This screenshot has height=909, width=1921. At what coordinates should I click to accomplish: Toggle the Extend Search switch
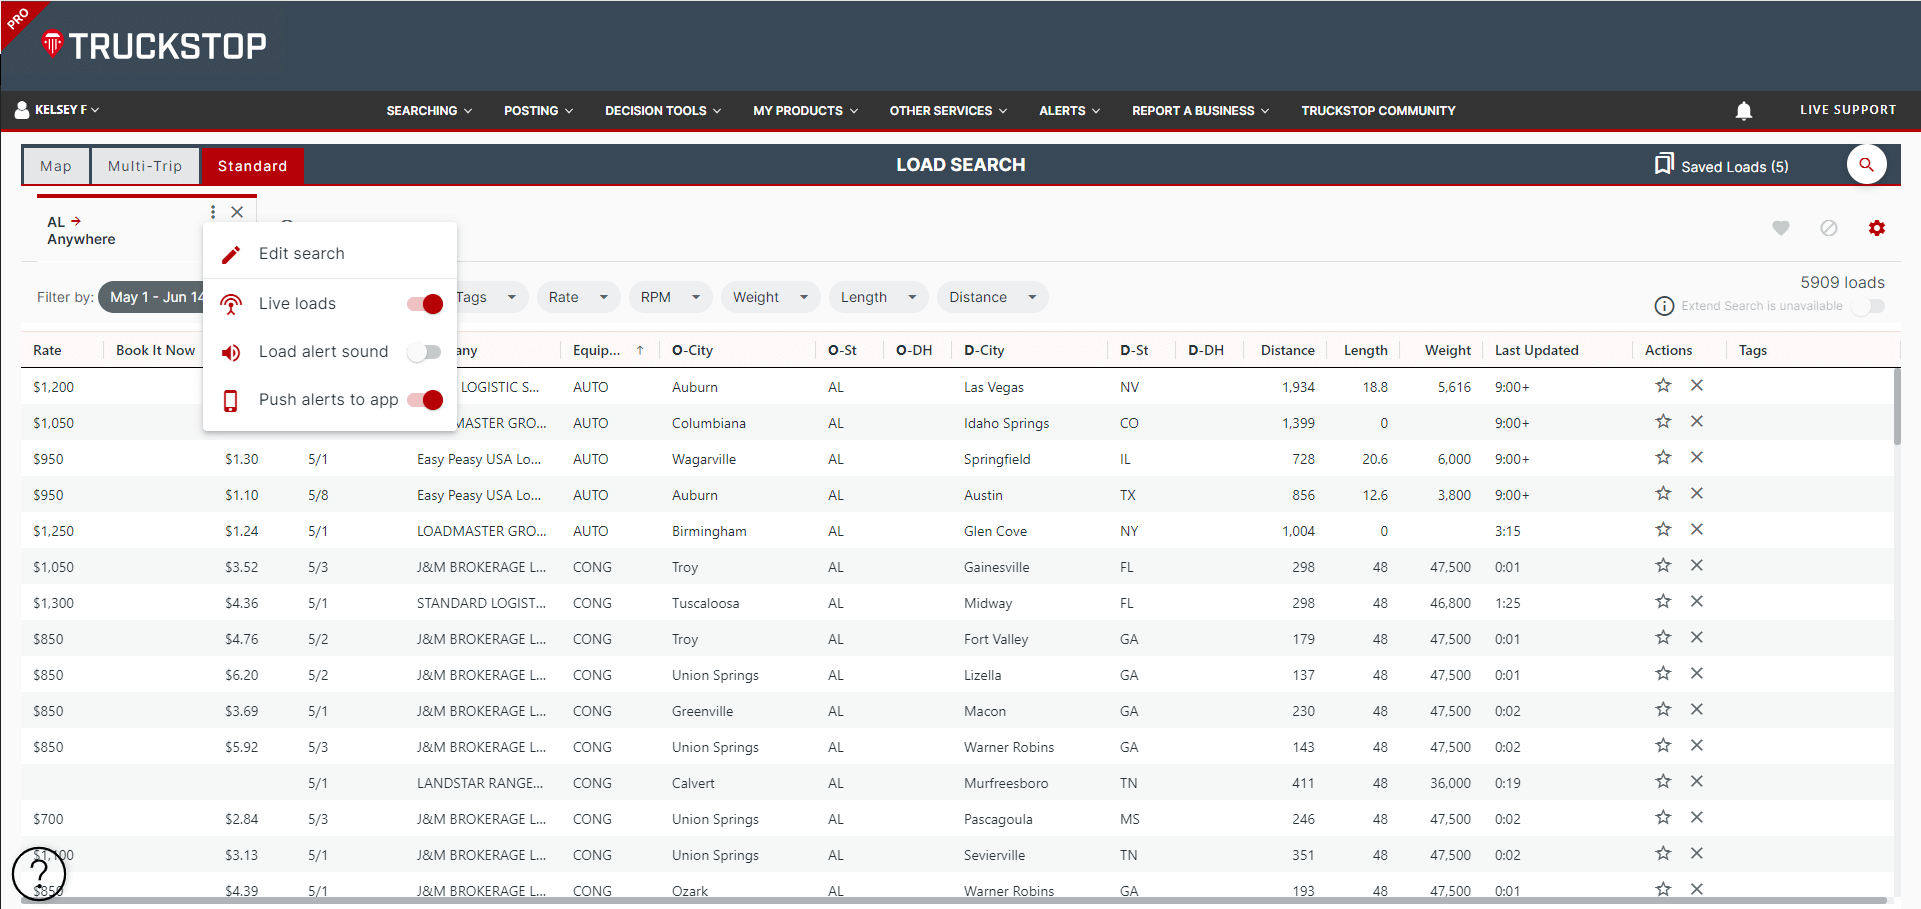pos(1867,306)
